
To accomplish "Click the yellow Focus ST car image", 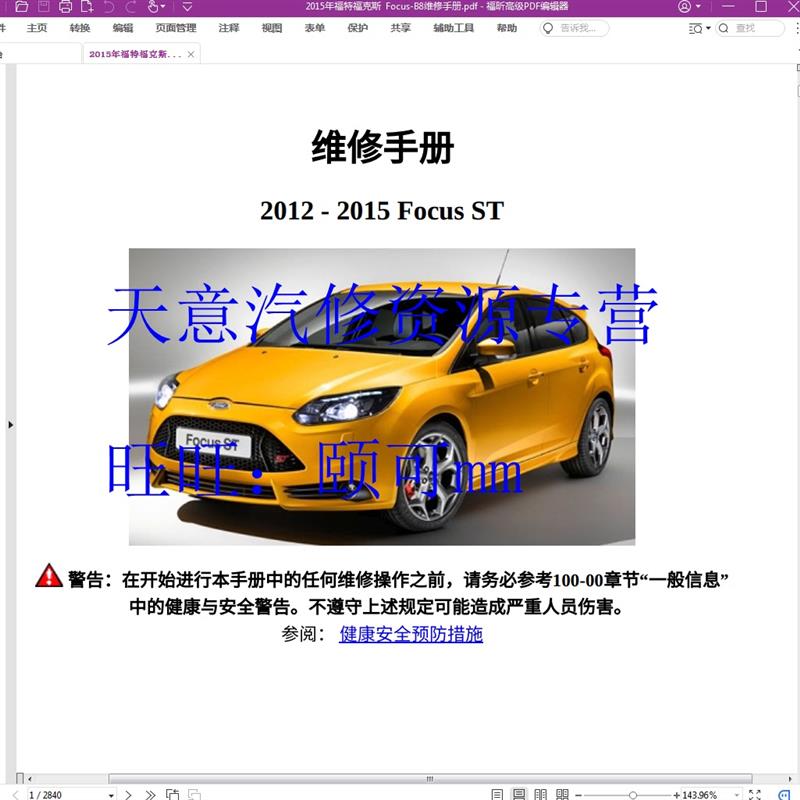I will click(382, 396).
